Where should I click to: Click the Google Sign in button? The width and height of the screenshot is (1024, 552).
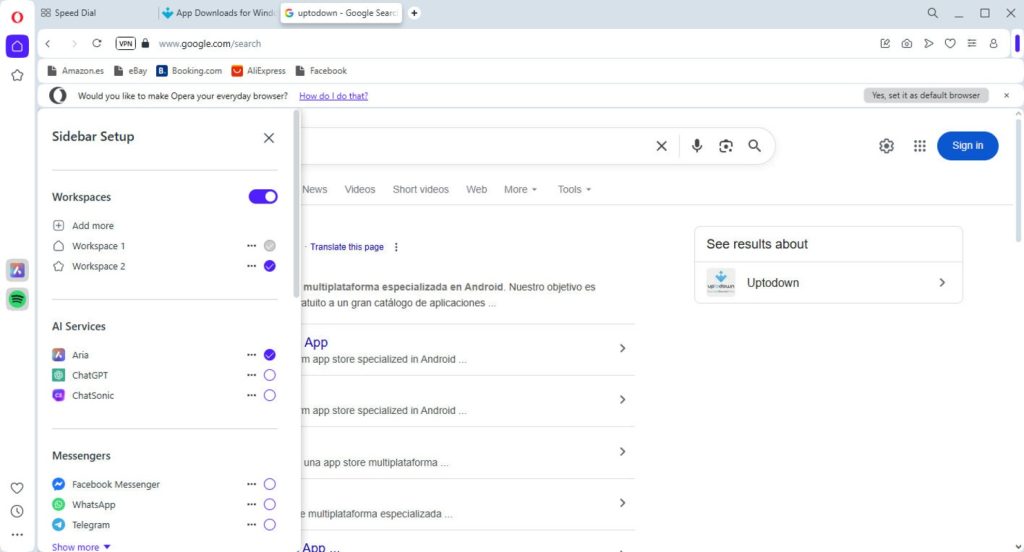967,146
